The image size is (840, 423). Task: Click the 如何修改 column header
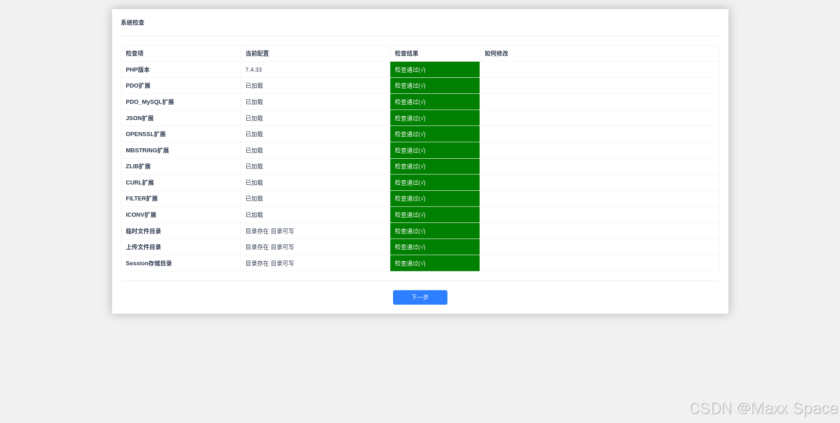click(x=496, y=54)
